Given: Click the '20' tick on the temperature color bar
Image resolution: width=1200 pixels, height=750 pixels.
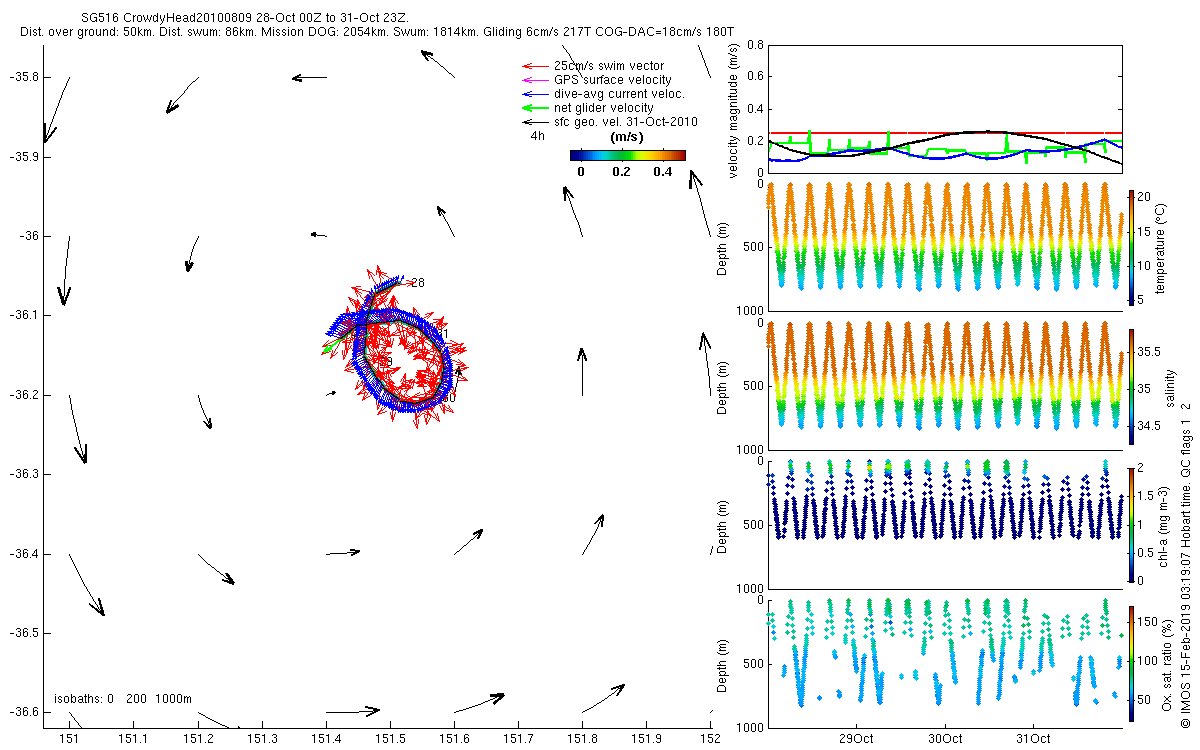Looking at the screenshot, I should coord(1146,196).
